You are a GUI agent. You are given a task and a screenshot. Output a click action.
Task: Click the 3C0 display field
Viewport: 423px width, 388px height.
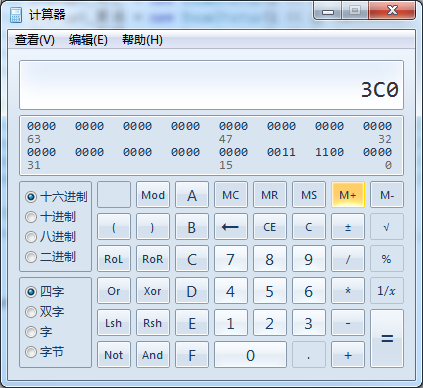pos(211,85)
